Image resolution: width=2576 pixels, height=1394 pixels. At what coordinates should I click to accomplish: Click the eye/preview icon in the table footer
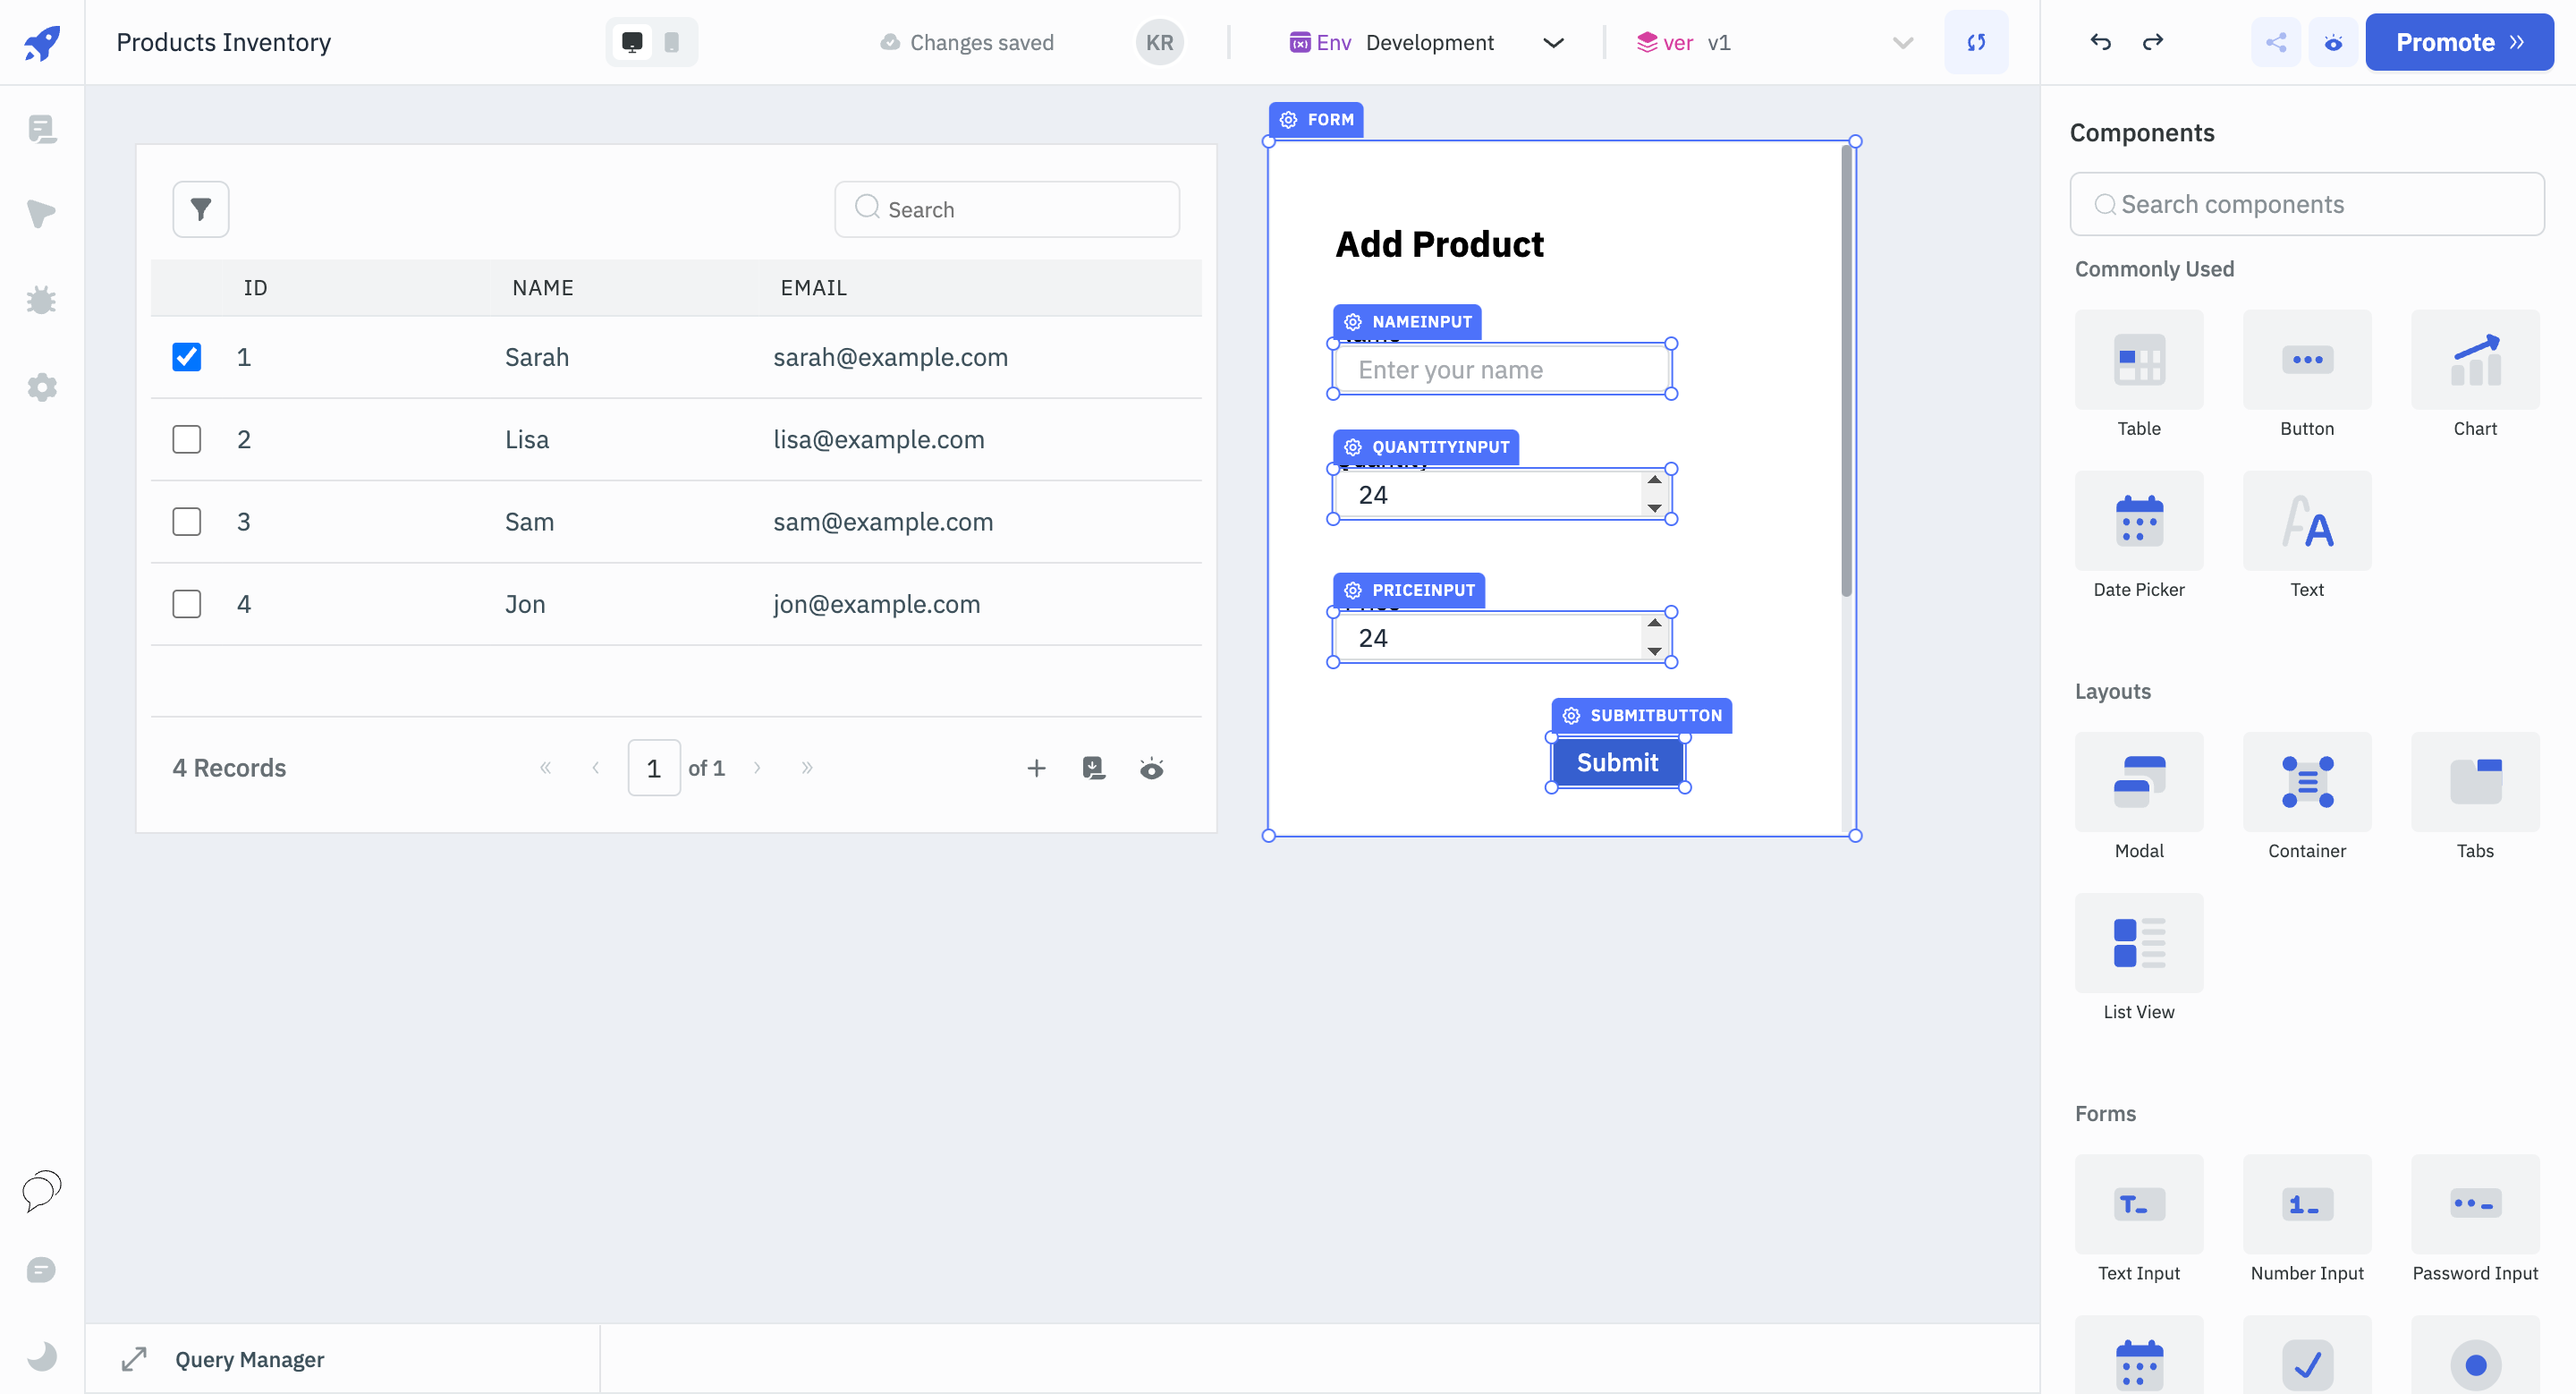1151,769
